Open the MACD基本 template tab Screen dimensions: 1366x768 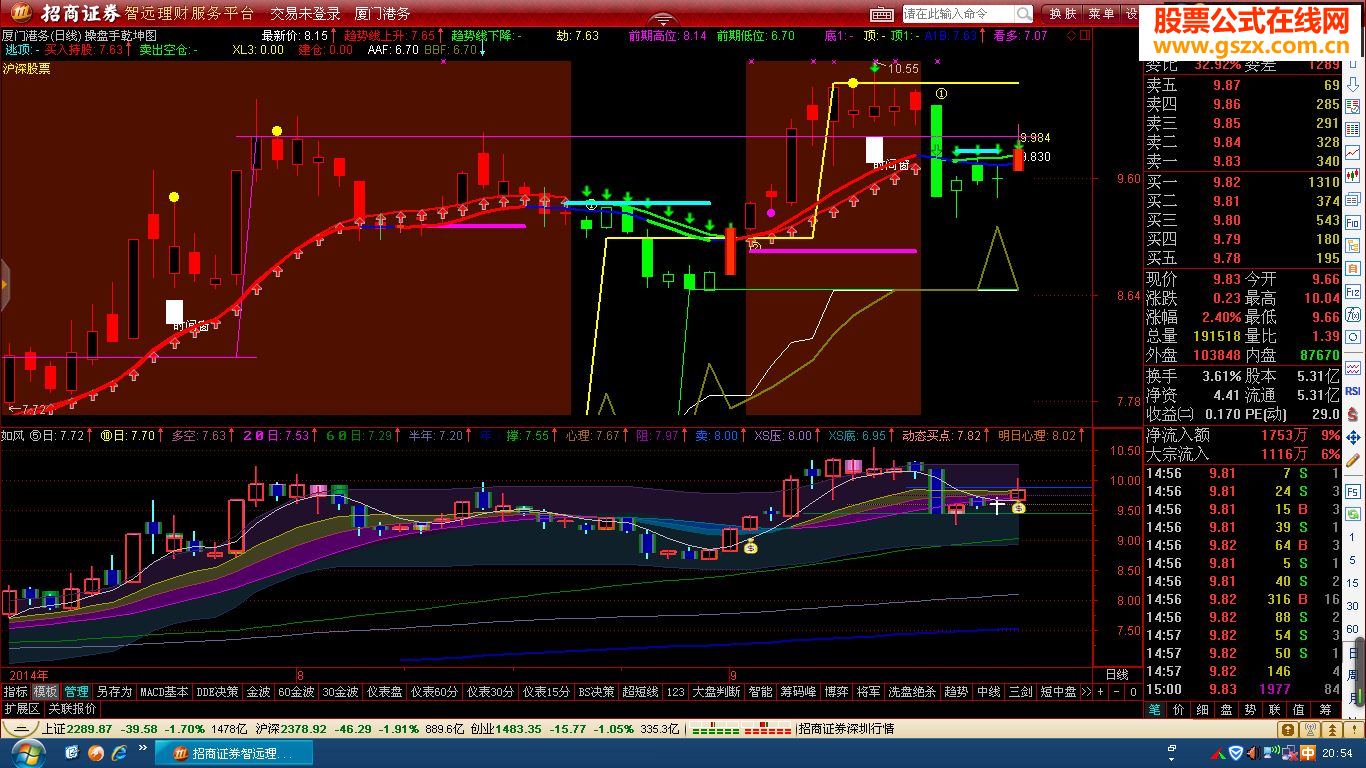click(164, 692)
